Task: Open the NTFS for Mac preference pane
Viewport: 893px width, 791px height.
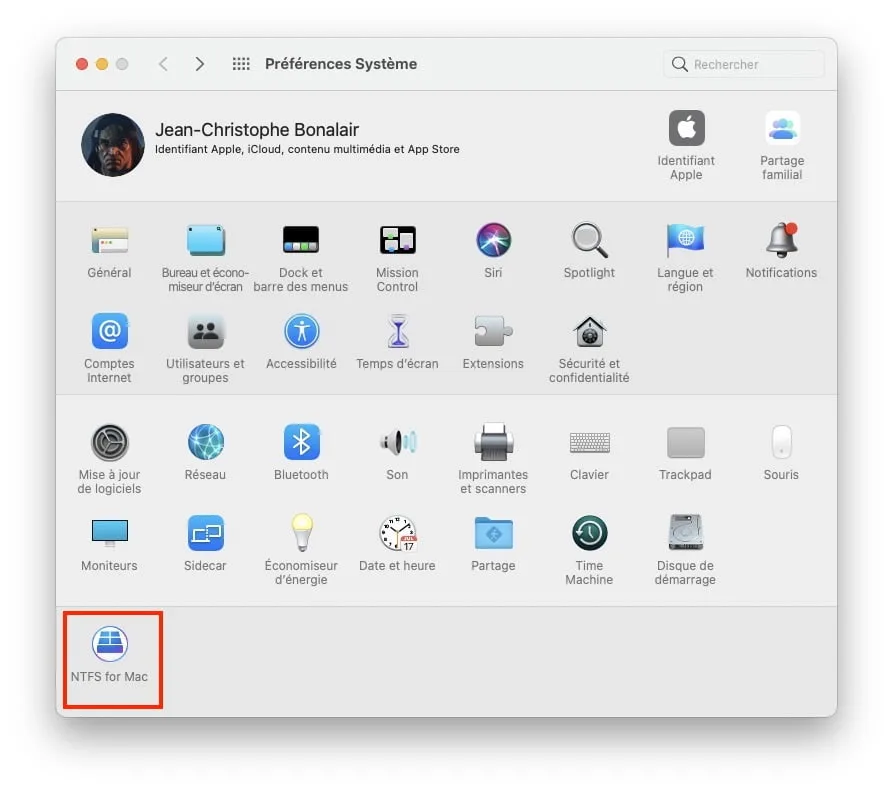Action: pos(112,645)
